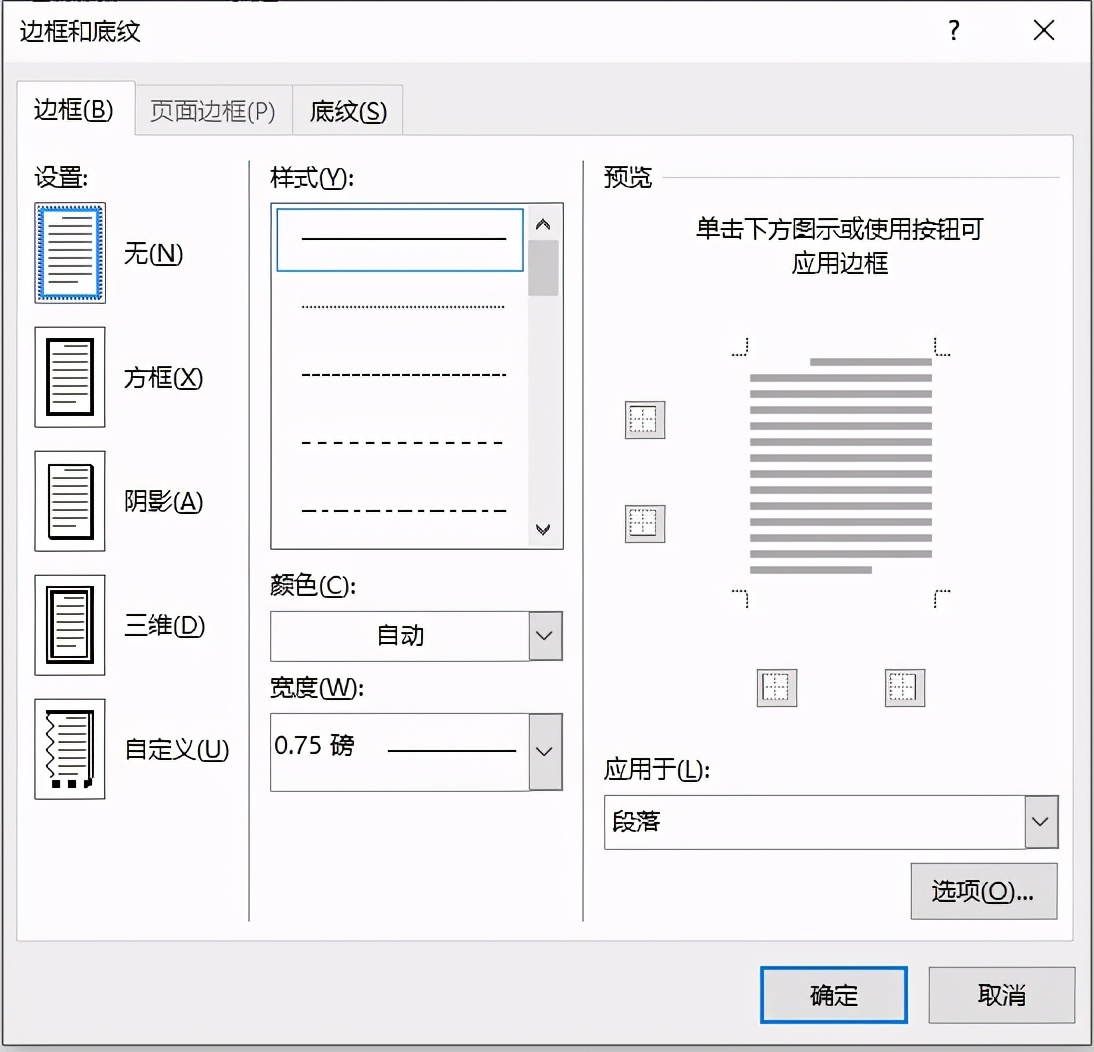Image resolution: width=1094 pixels, height=1052 pixels.
Task: Open border options via 选项(O) button
Action: (x=983, y=890)
